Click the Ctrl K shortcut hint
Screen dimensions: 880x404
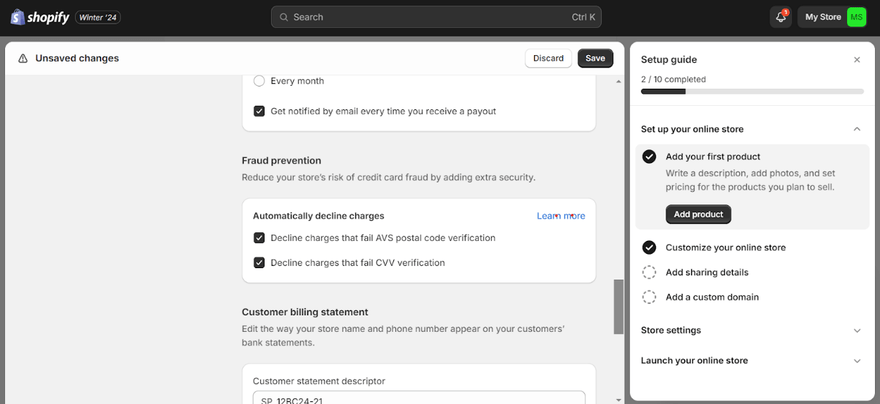(x=583, y=17)
